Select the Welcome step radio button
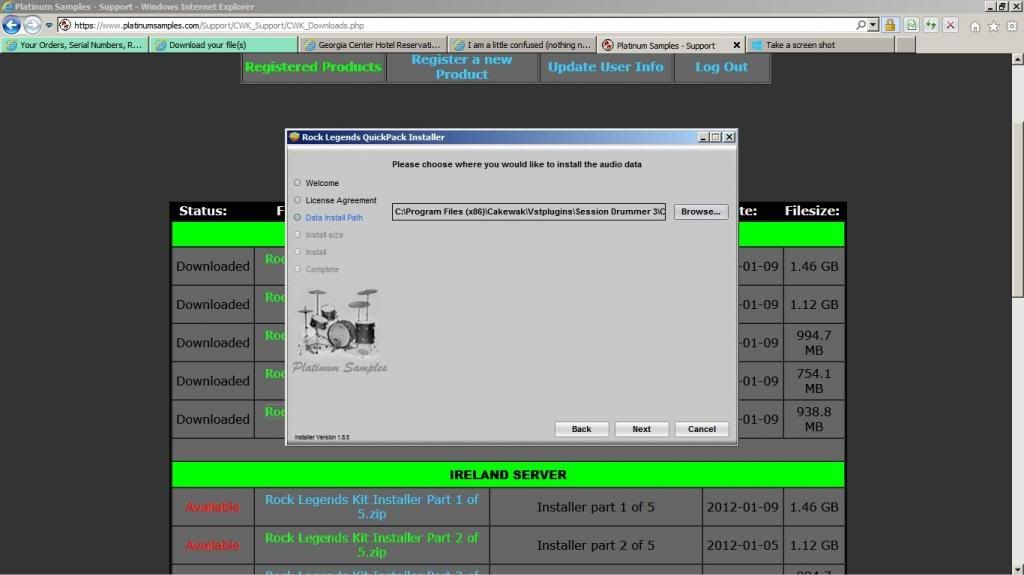This screenshot has width=1024, height=575. pyautogui.click(x=297, y=183)
